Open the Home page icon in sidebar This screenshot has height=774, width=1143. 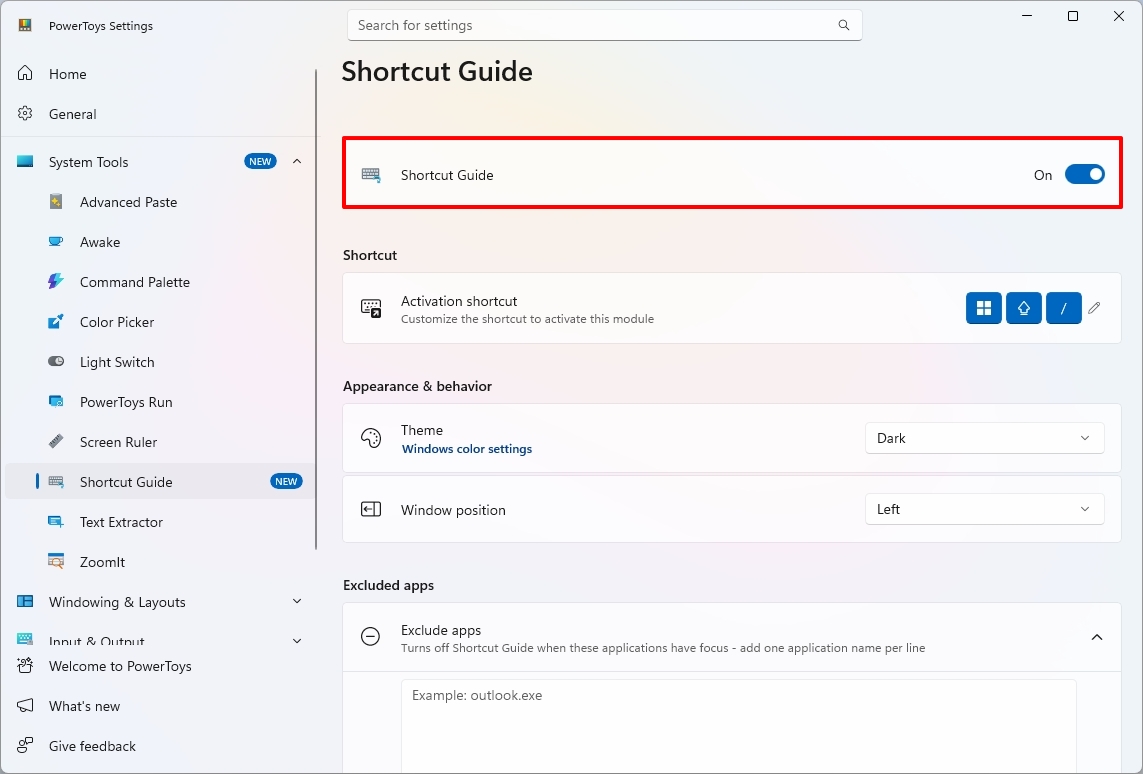pyautogui.click(x=26, y=74)
